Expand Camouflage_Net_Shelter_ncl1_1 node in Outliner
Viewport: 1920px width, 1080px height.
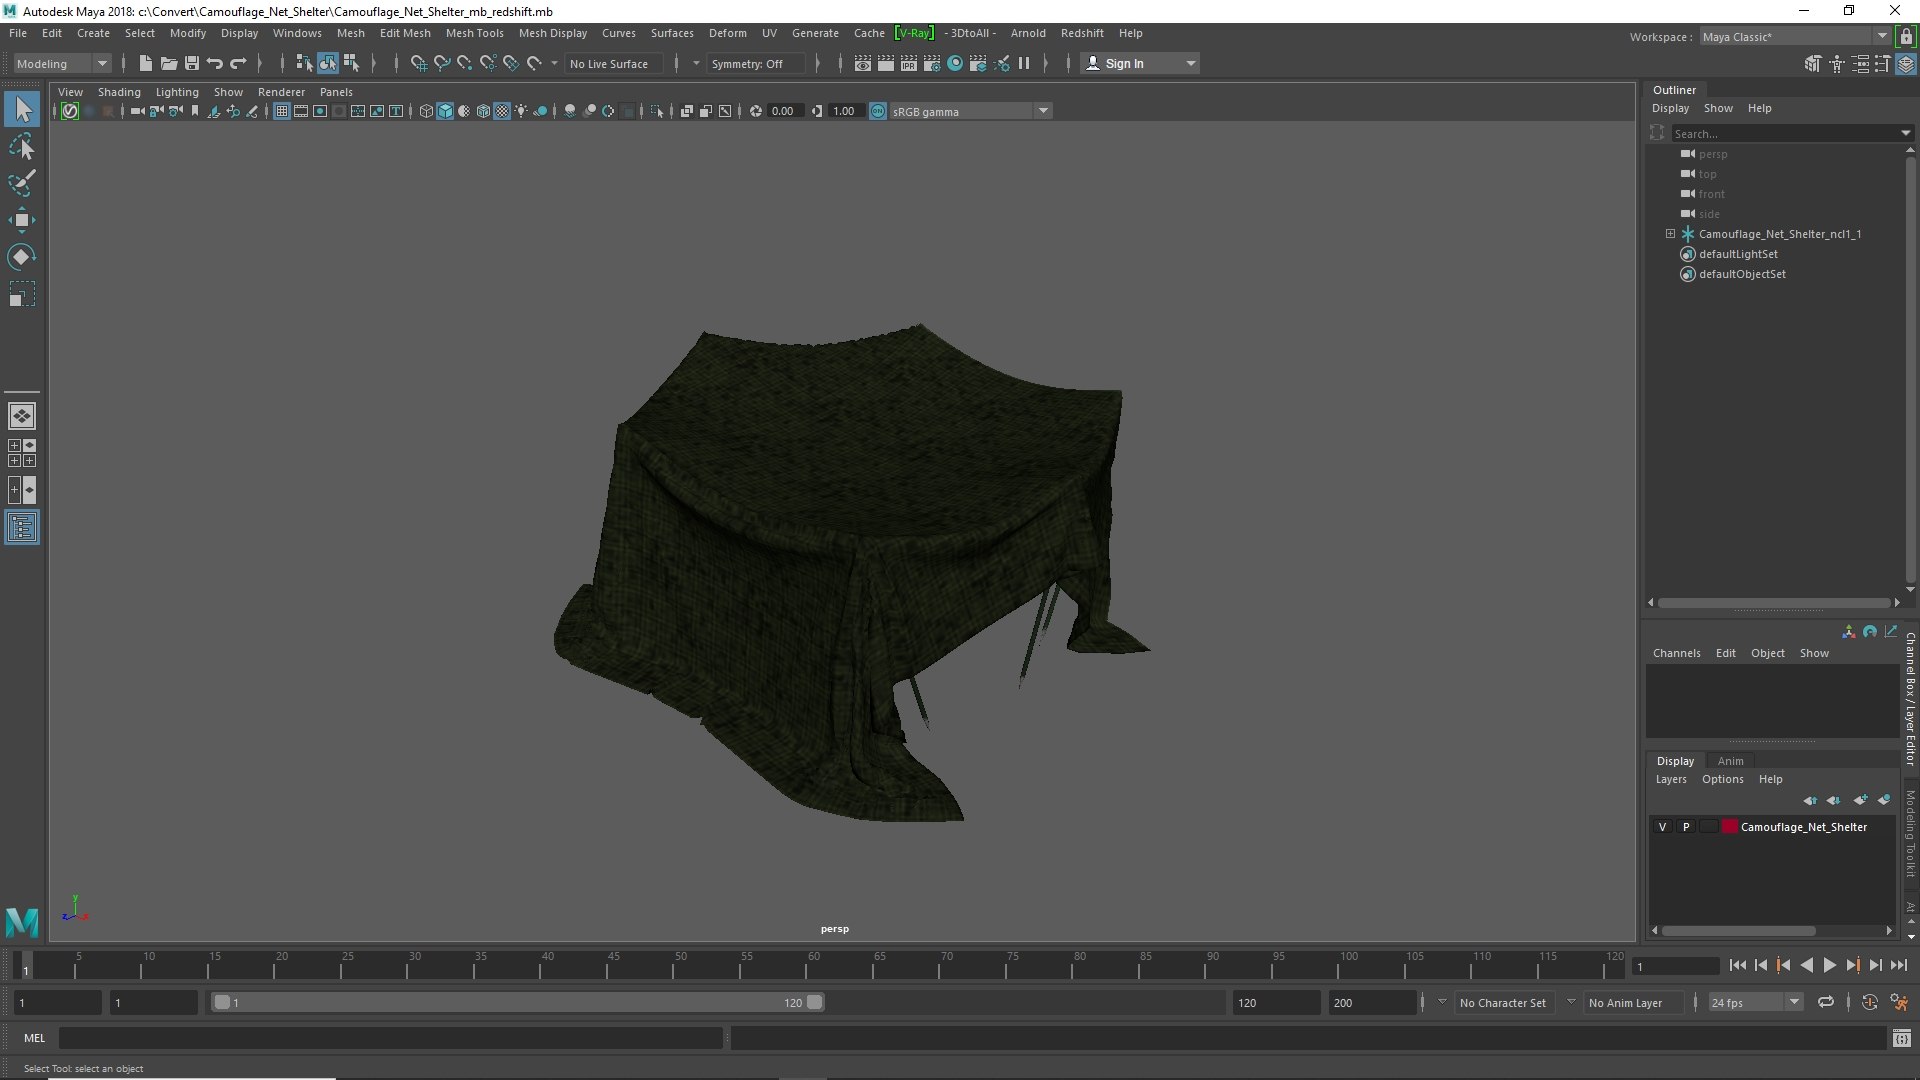(x=1670, y=234)
